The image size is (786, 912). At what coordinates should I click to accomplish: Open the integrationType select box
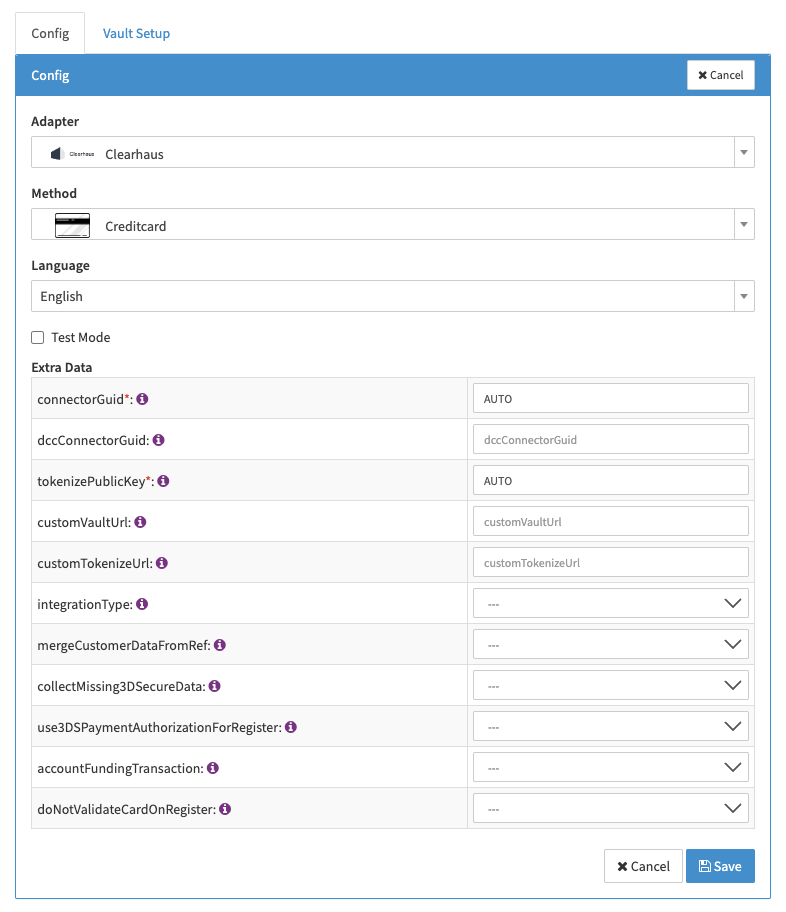pyautogui.click(x=610, y=603)
